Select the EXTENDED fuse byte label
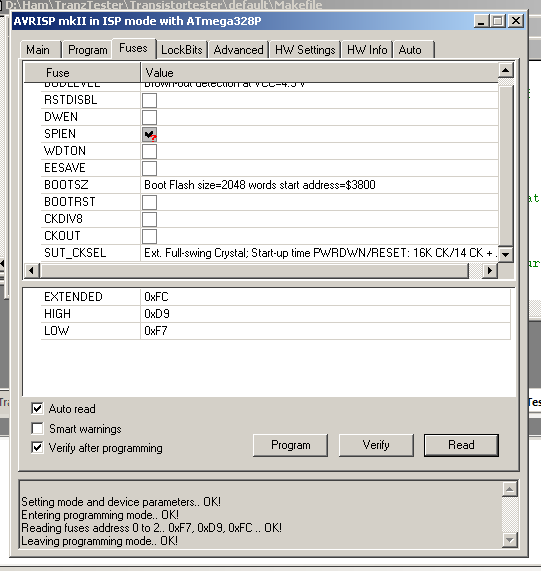The height and width of the screenshot is (571, 541). point(73,297)
